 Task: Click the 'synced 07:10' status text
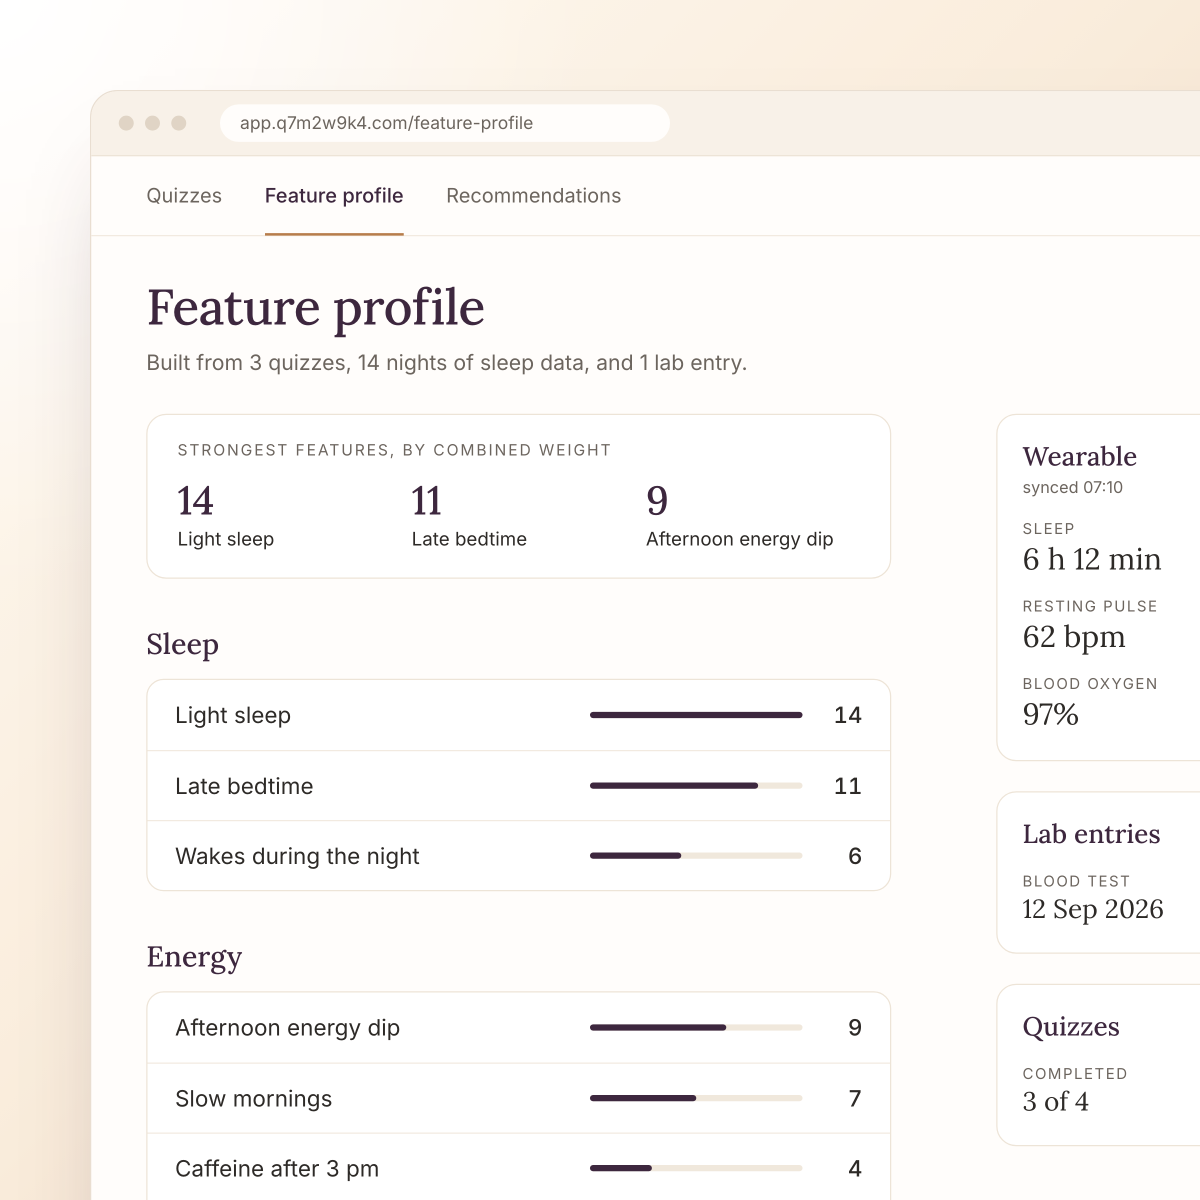click(x=1072, y=487)
